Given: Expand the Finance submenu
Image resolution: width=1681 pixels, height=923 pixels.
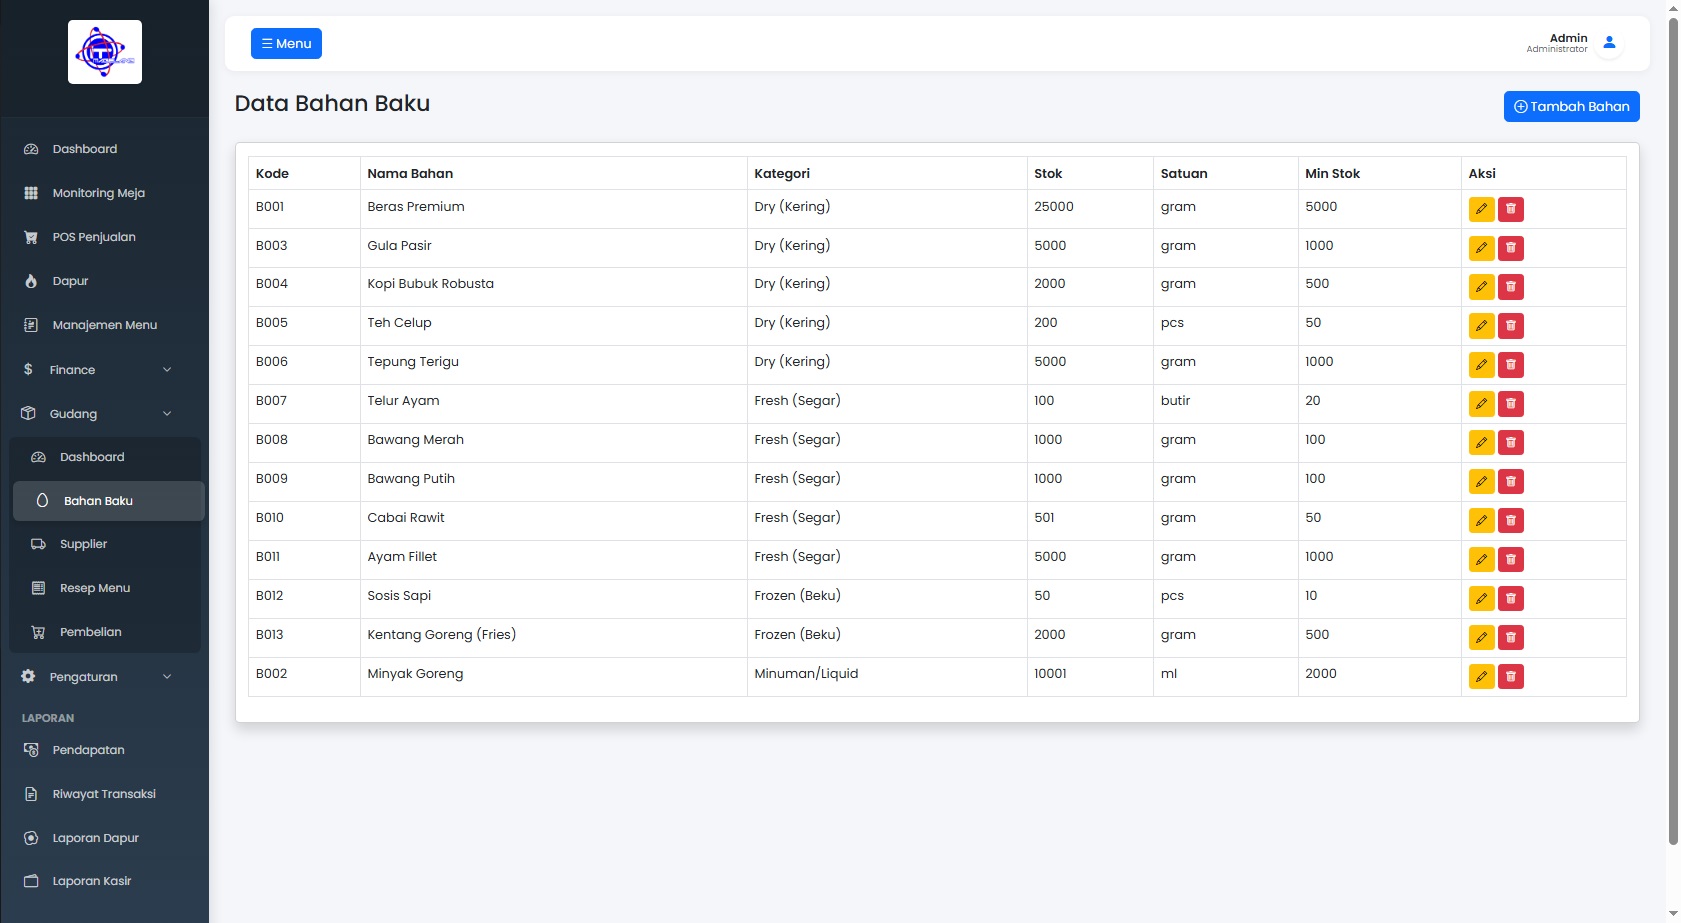Looking at the screenshot, I should pyautogui.click(x=104, y=370).
